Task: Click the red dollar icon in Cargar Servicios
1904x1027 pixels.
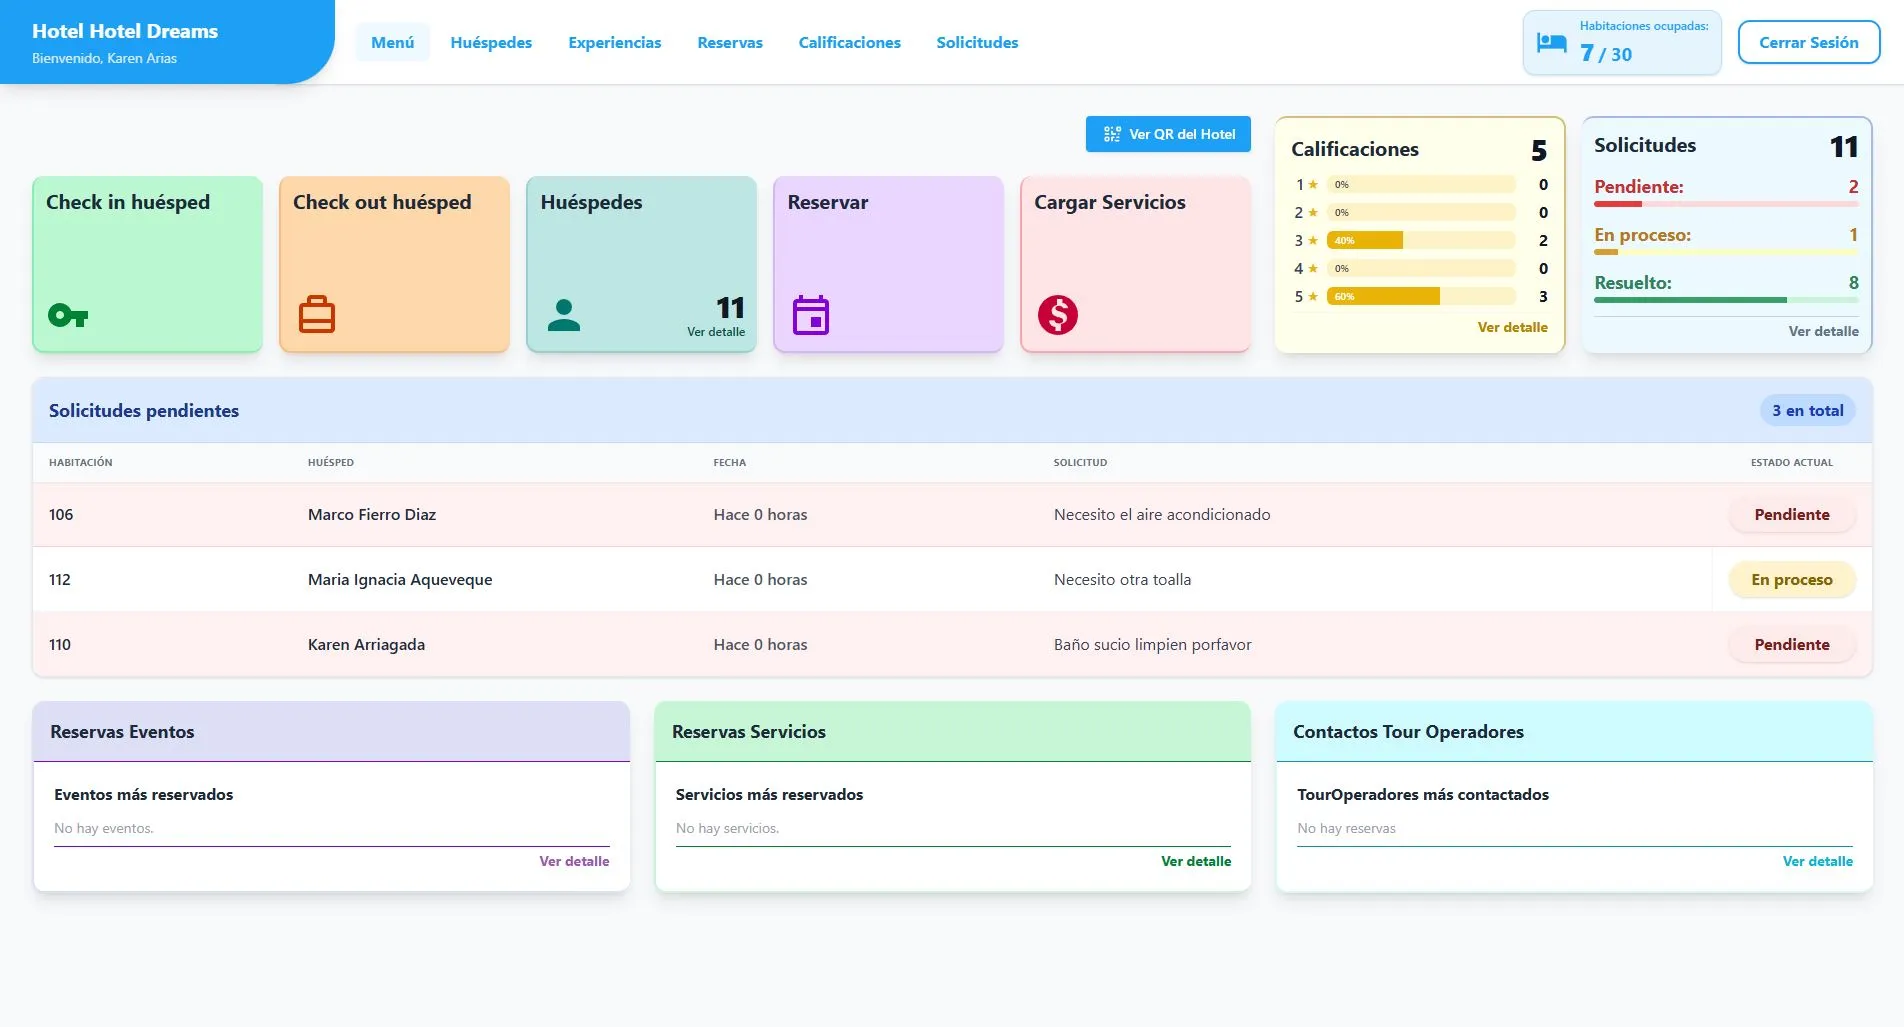Action: 1058,315
